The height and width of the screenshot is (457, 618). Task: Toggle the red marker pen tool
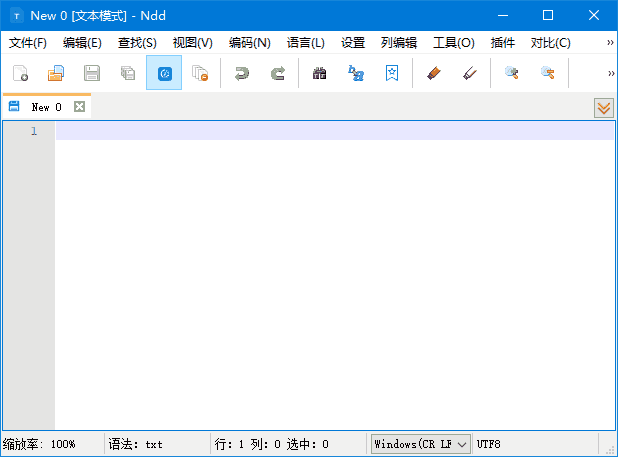[433, 73]
